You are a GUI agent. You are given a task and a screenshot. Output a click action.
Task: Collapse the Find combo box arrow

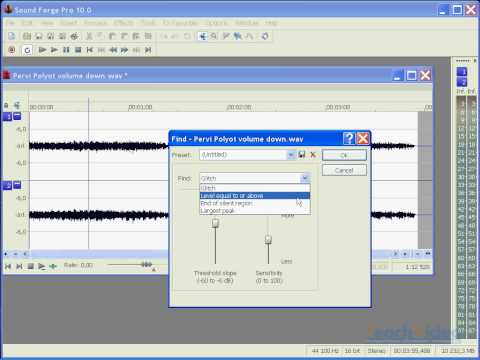[305, 178]
